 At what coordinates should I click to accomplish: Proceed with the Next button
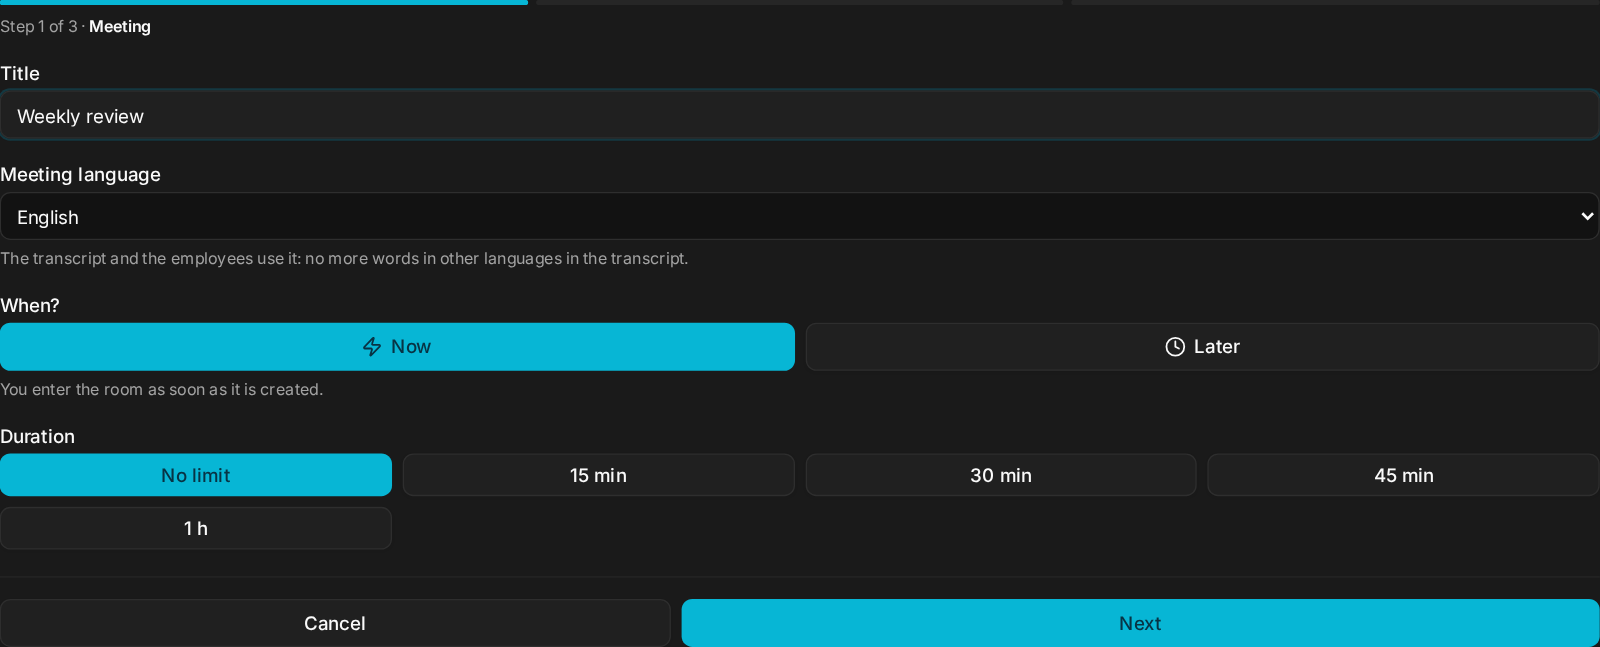point(1141,623)
